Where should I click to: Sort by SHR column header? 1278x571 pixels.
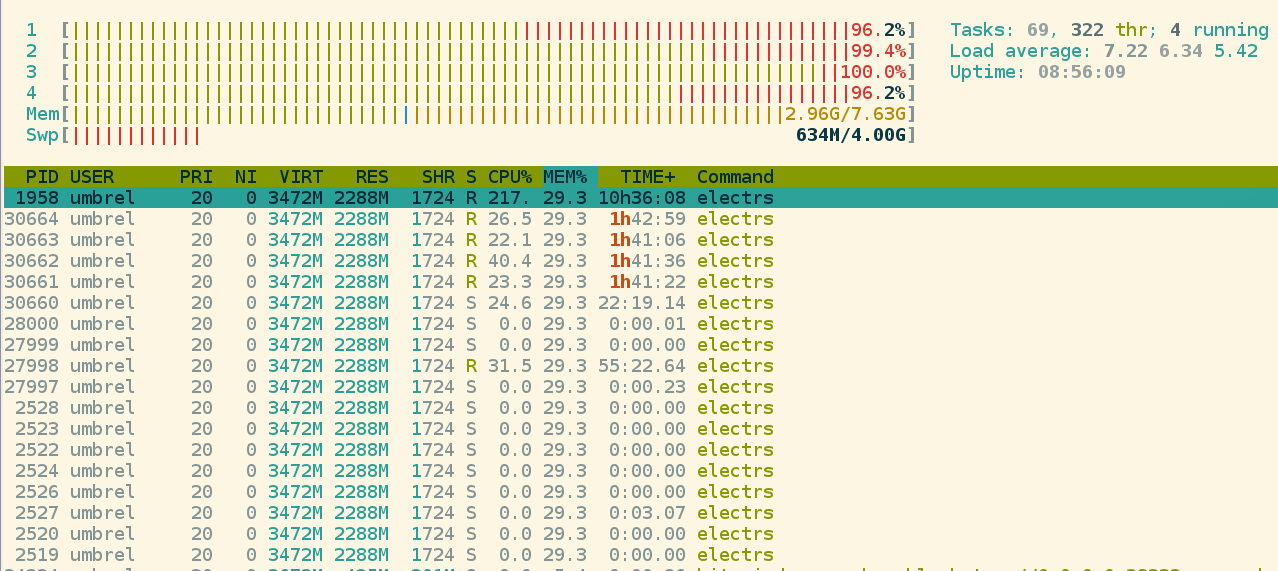click(x=438, y=177)
